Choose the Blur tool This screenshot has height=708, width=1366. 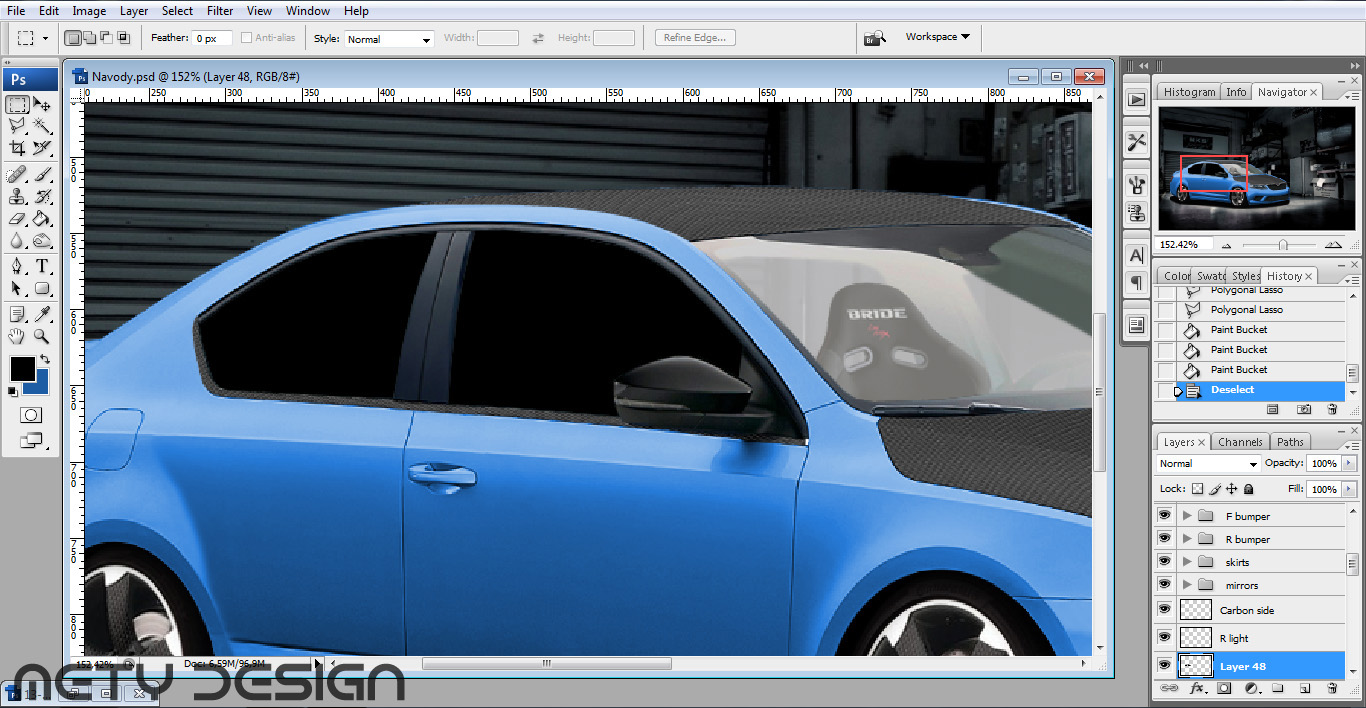click(17, 241)
